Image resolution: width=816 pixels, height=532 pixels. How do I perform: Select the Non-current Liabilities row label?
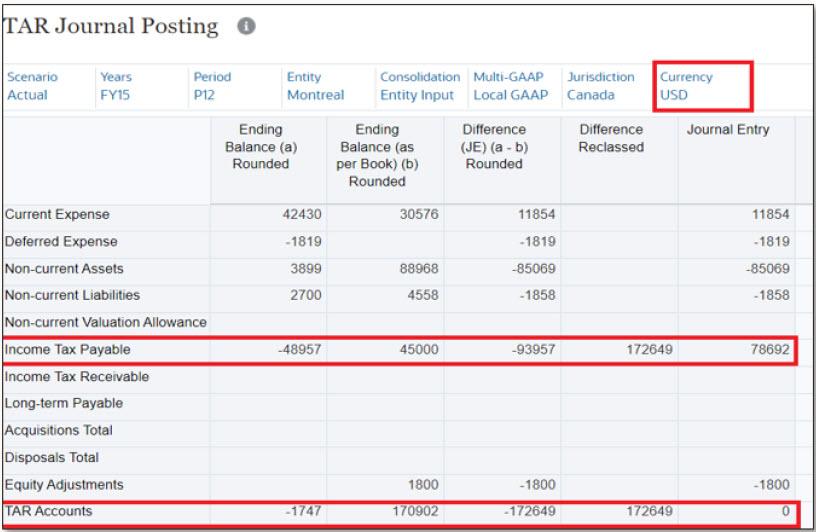pyautogui.click(x=72, y=295)
